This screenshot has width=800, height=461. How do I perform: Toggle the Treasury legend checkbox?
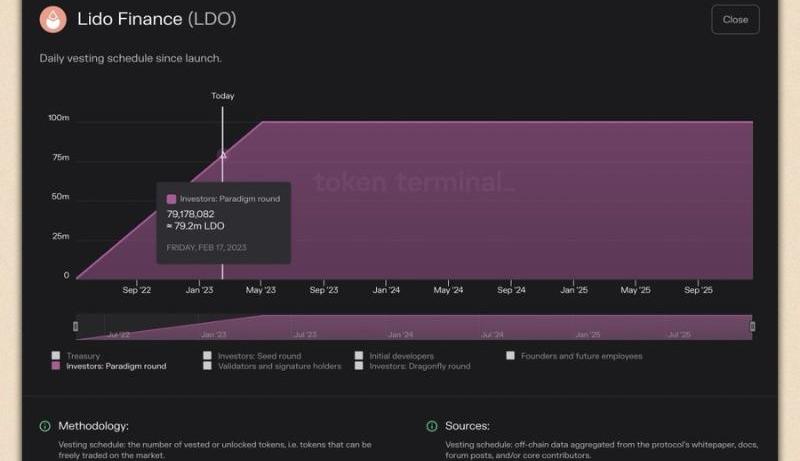click(56, 356)
